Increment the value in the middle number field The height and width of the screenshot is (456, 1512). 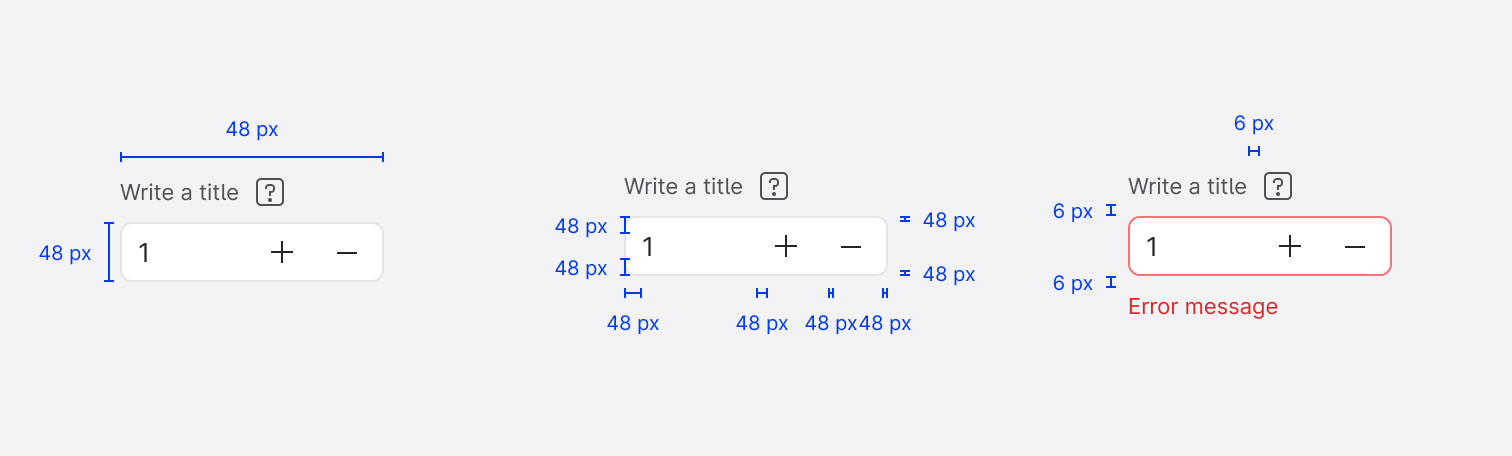(x=786, y=246)
